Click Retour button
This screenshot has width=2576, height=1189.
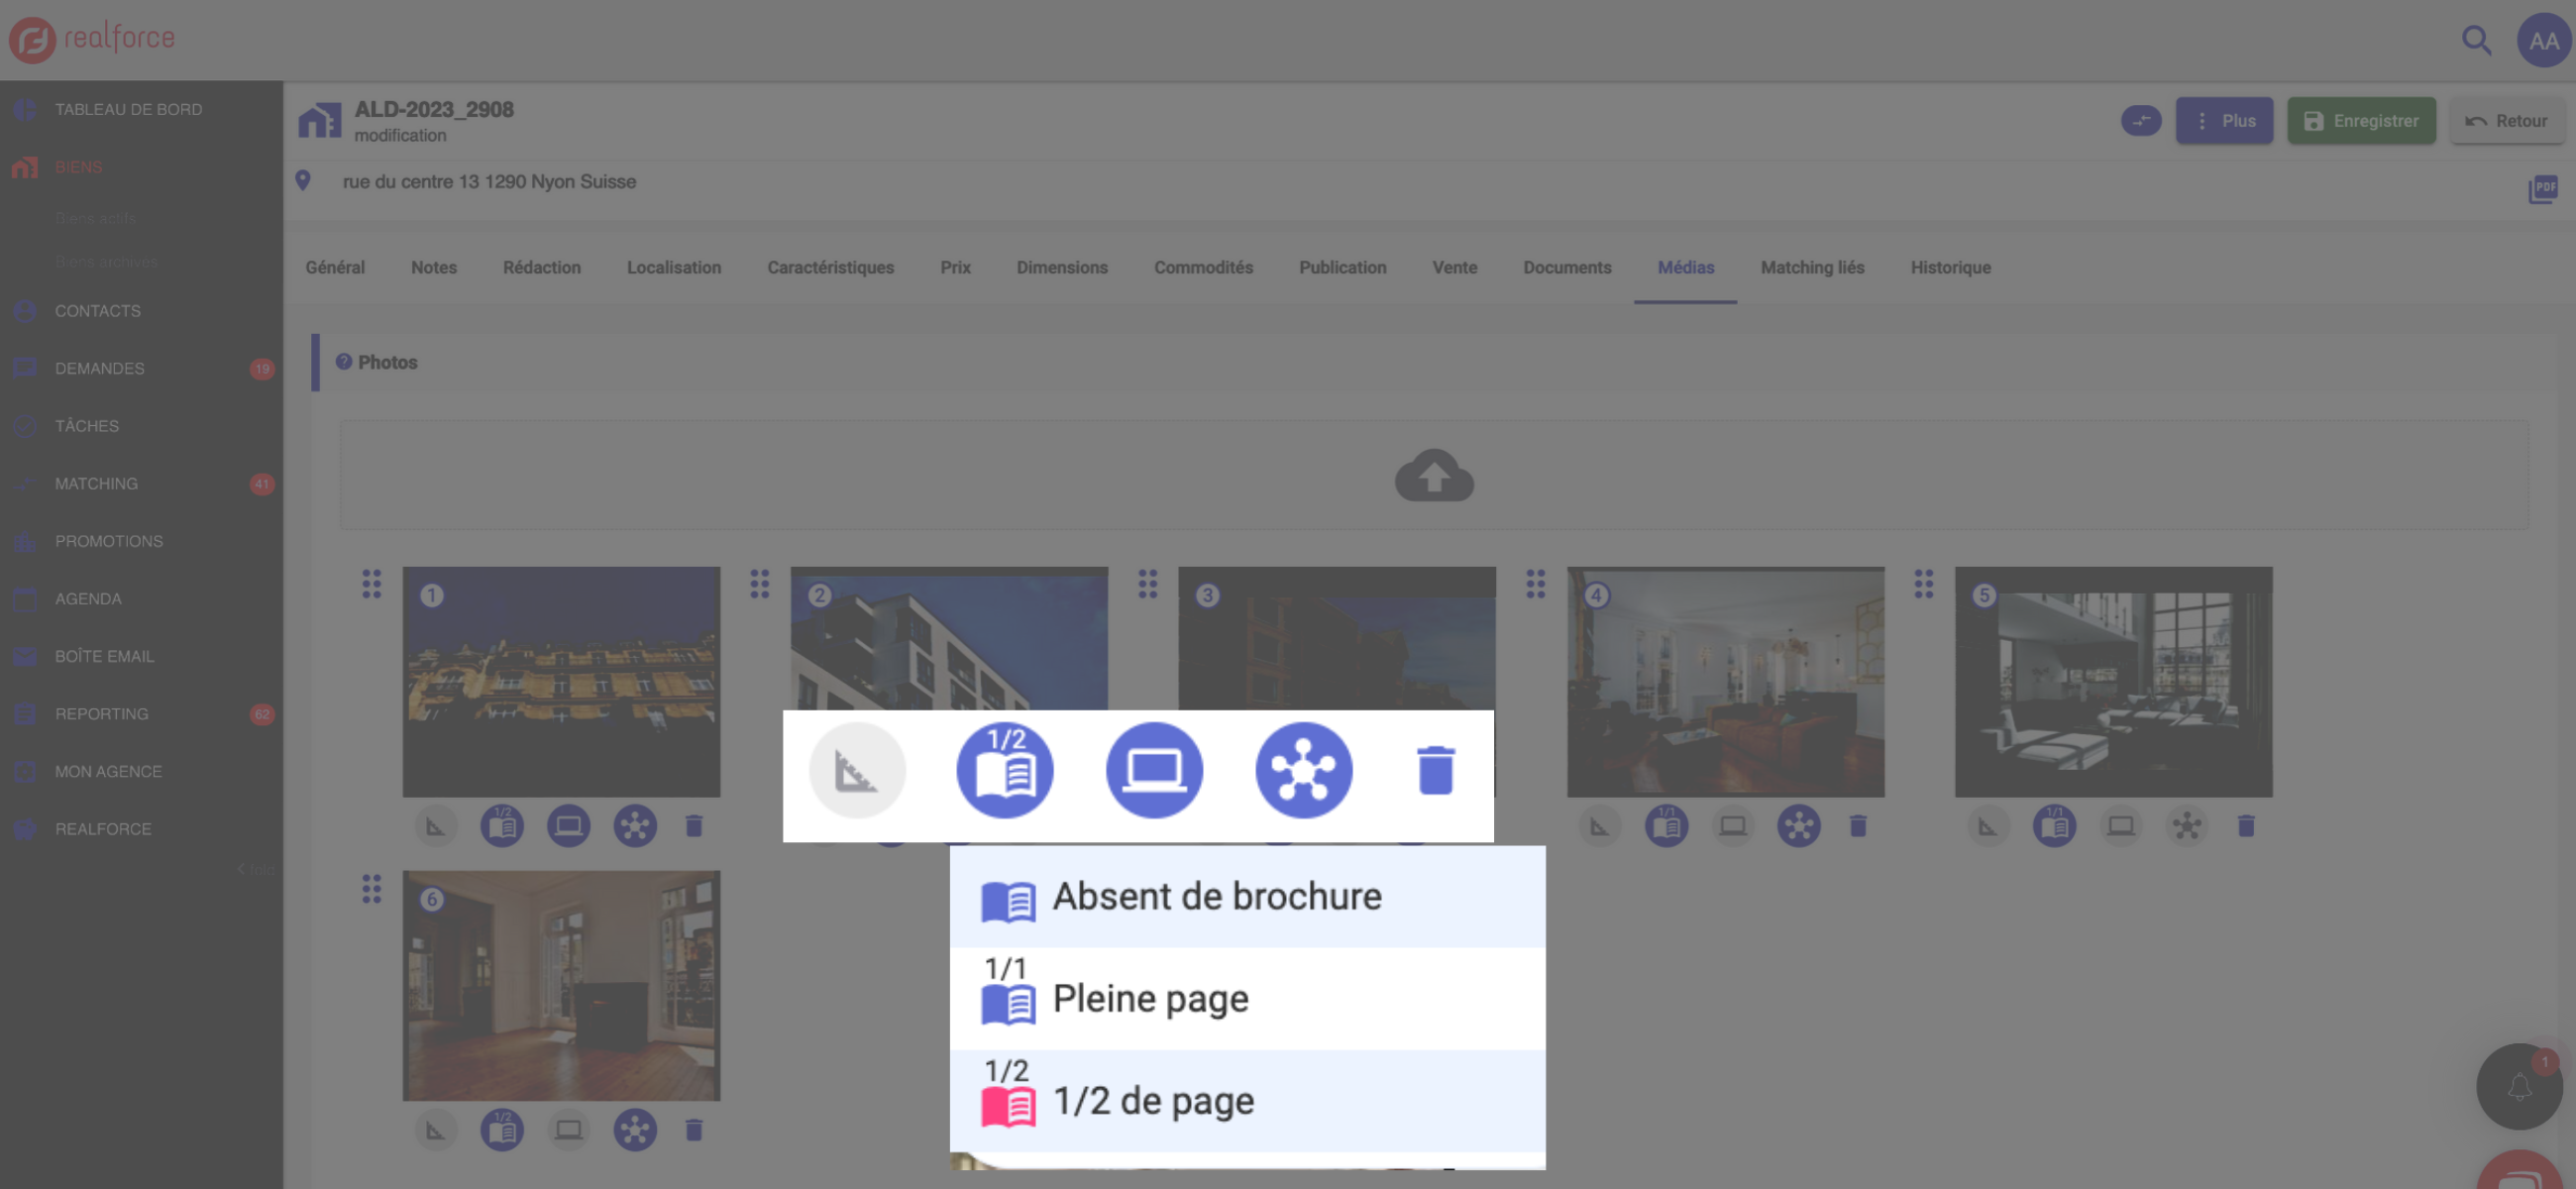pyautogui.click(x=2506, y=121)
